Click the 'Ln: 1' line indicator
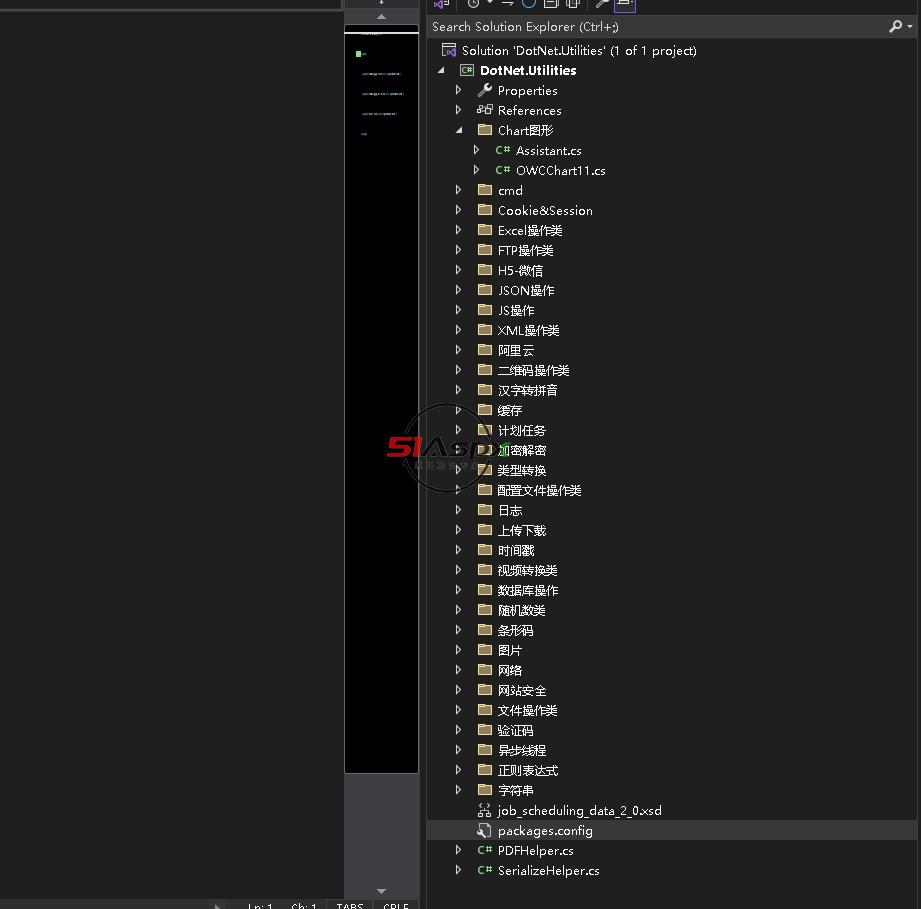The image size is (921, 909). pyautogui.click(x=260, y=905)
